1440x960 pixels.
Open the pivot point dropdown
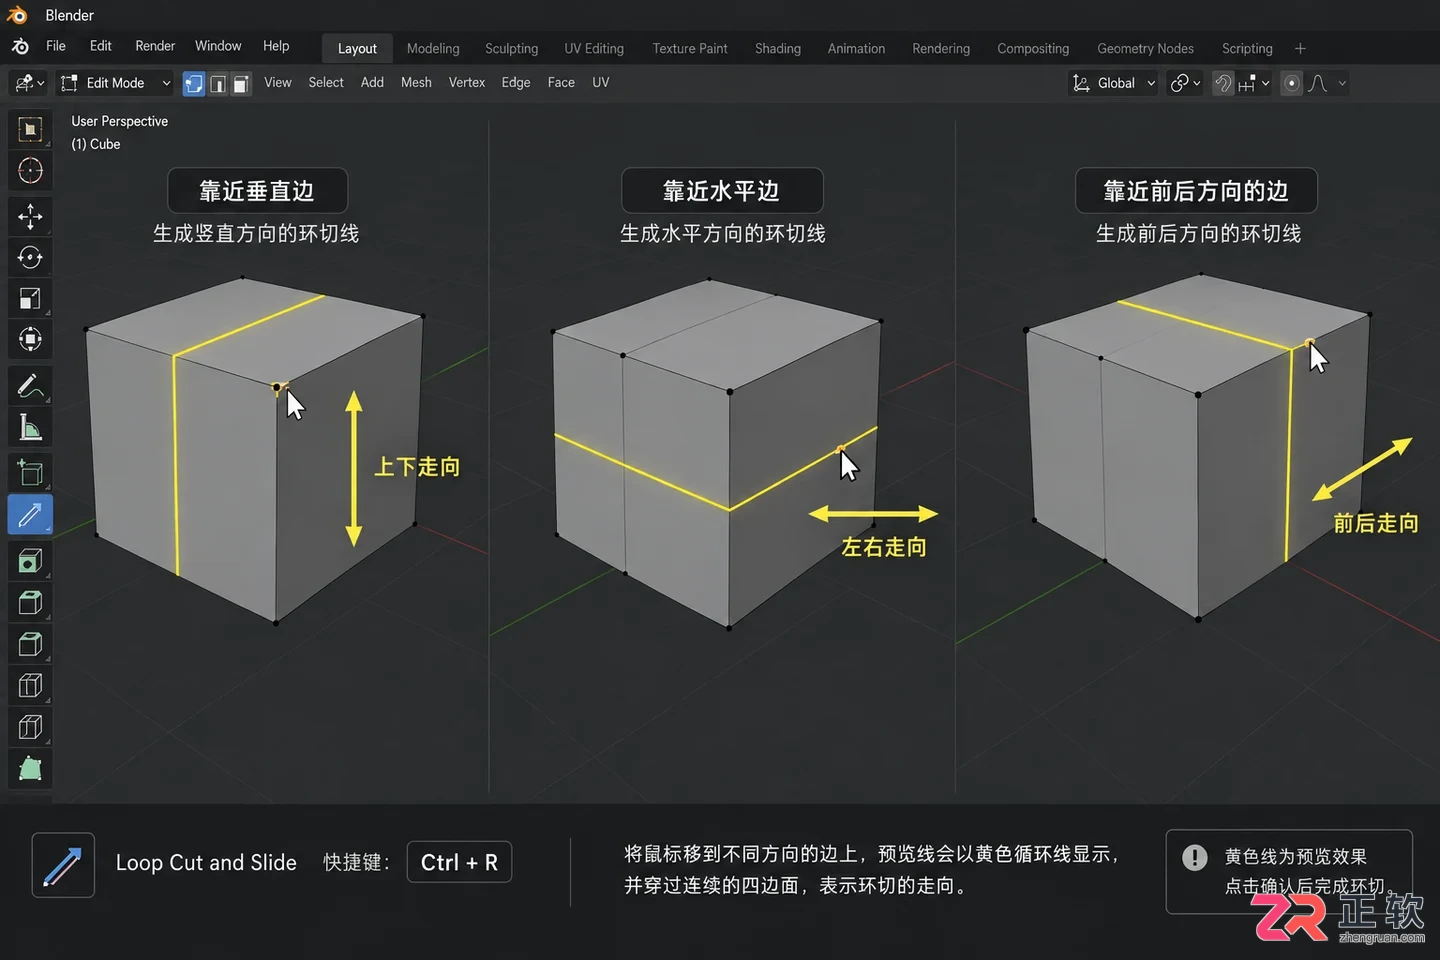click(1185, 83)
